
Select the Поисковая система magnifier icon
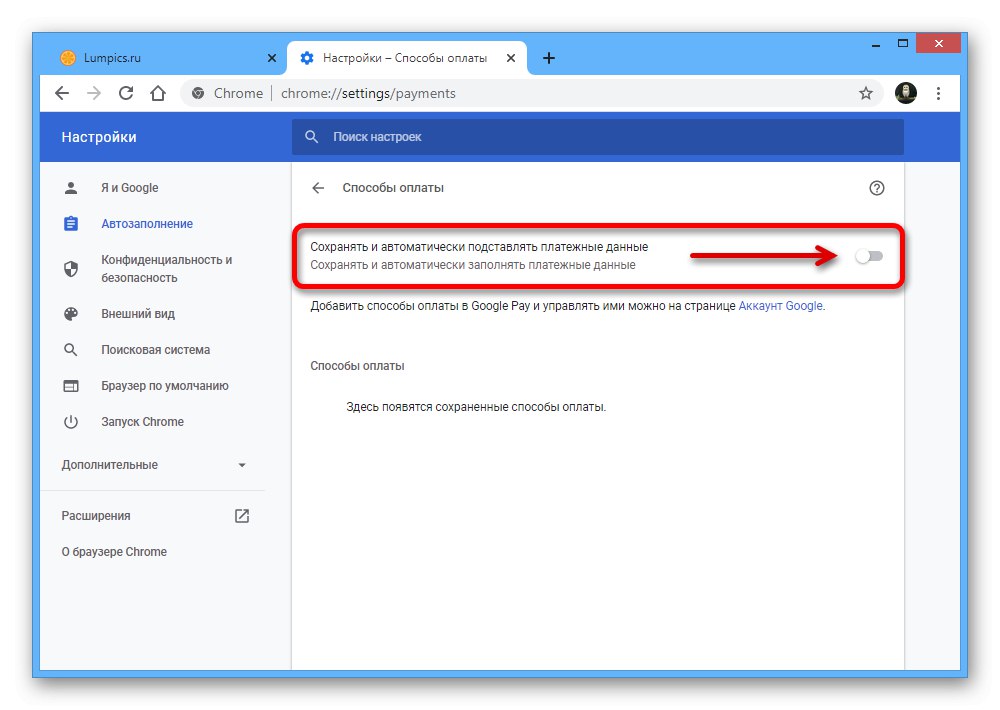[x=70, y=350]
